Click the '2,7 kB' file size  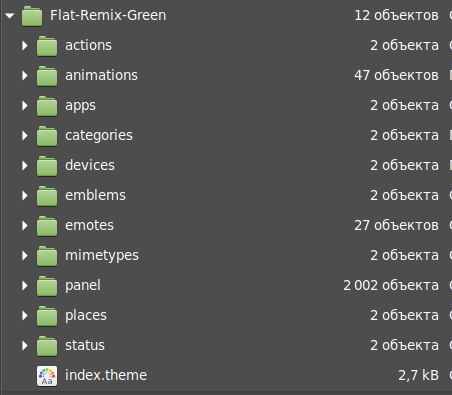click(418, 375)
